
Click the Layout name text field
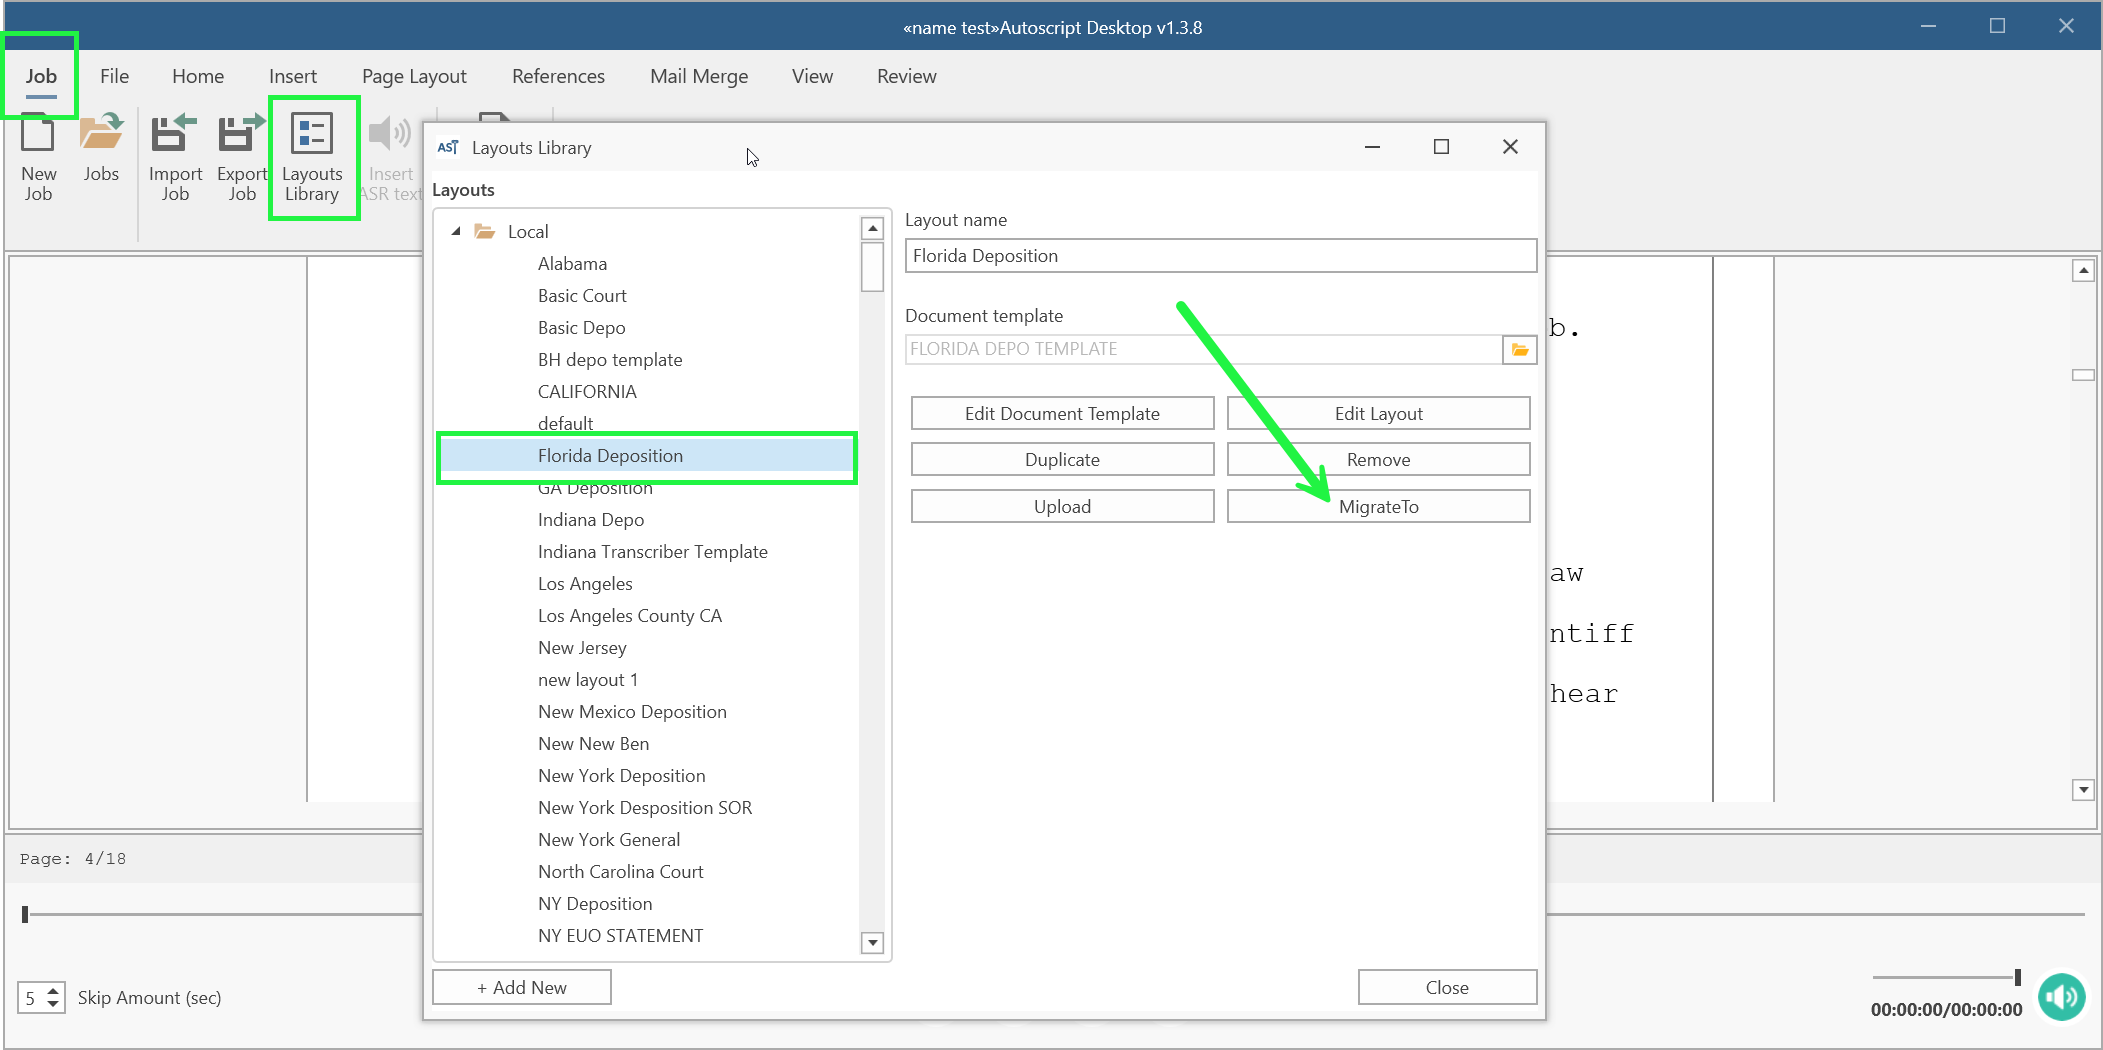1219,256
